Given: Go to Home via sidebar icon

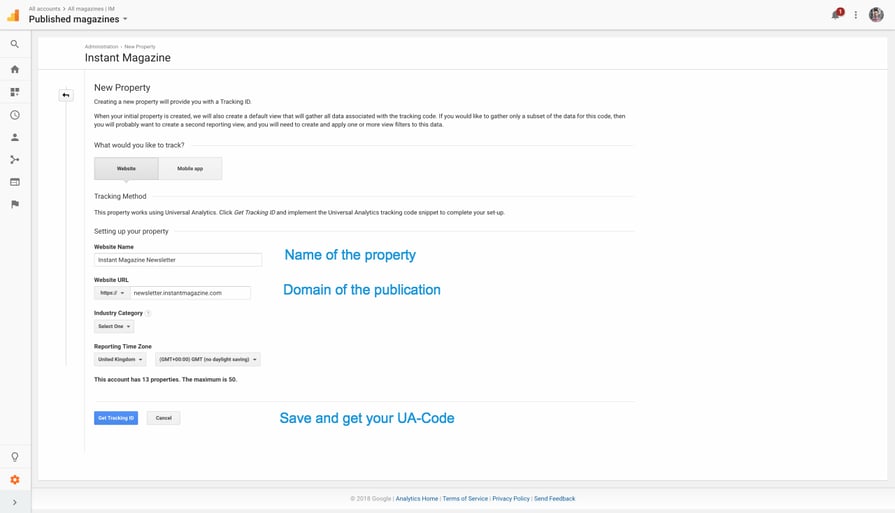Looking at the screenshot, I should click(x=15, y=69).
